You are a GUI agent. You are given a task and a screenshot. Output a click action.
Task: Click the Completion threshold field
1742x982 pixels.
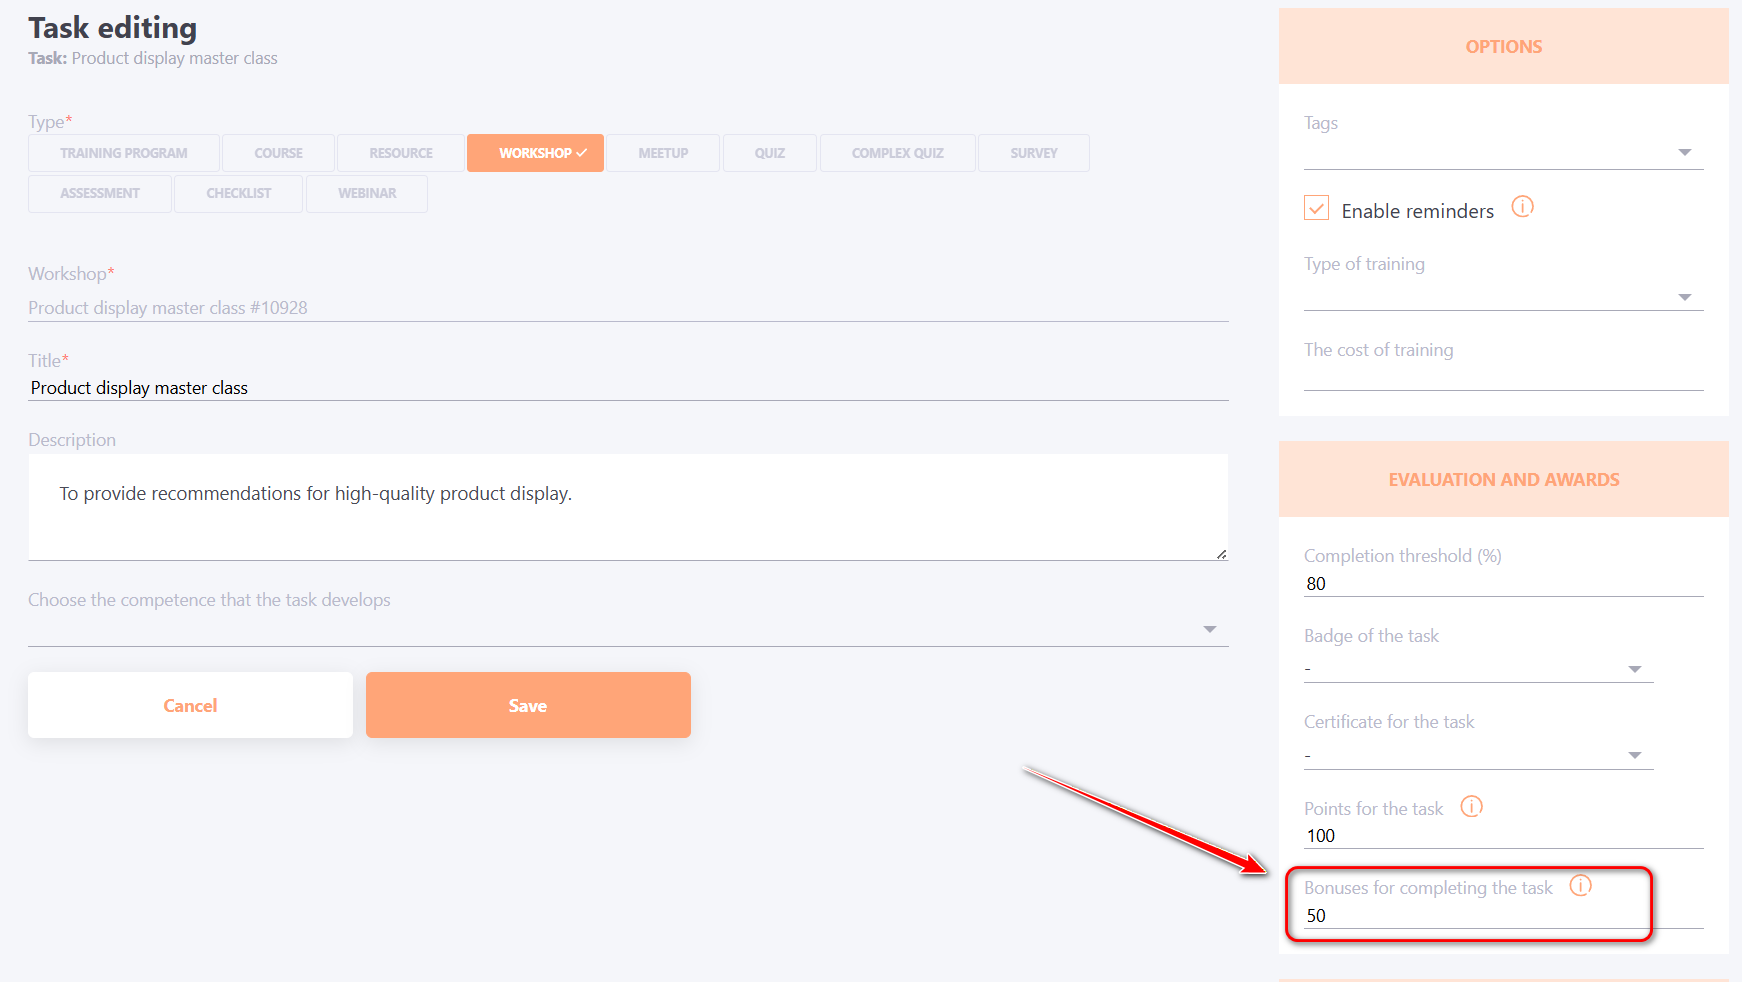[1503, 584]
